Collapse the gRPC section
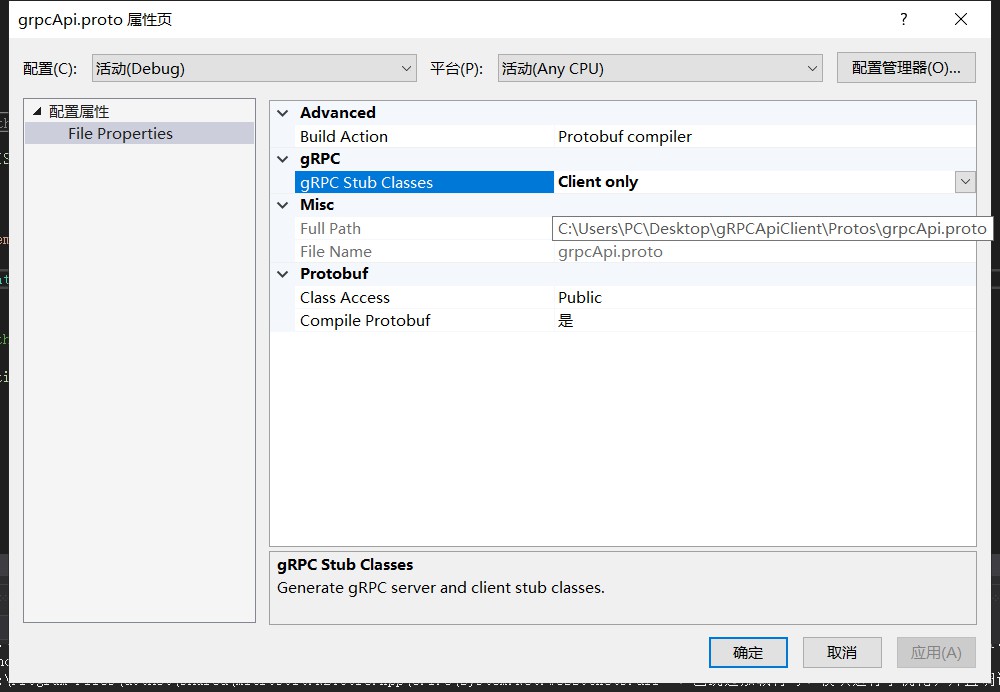 283,159
